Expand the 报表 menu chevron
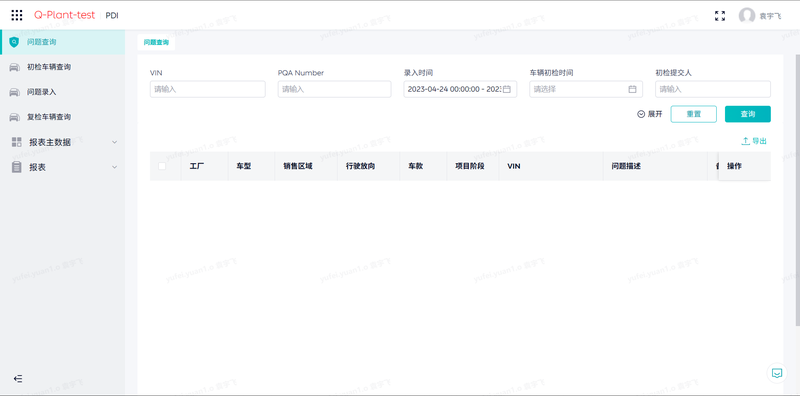800x396 pixels. click(x=115, y=167)
